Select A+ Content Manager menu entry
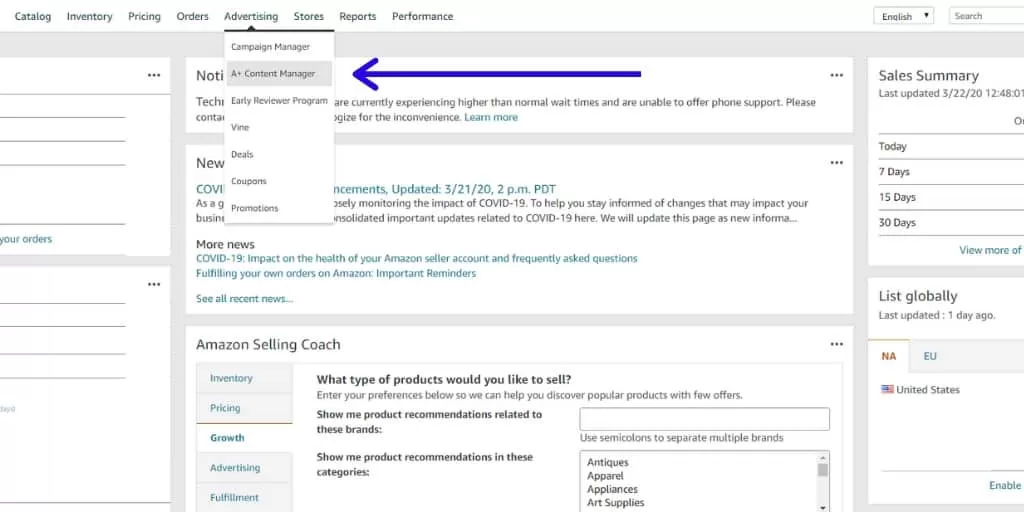Viewport: 1024px width, 512px height. click(x=279, y=74)
